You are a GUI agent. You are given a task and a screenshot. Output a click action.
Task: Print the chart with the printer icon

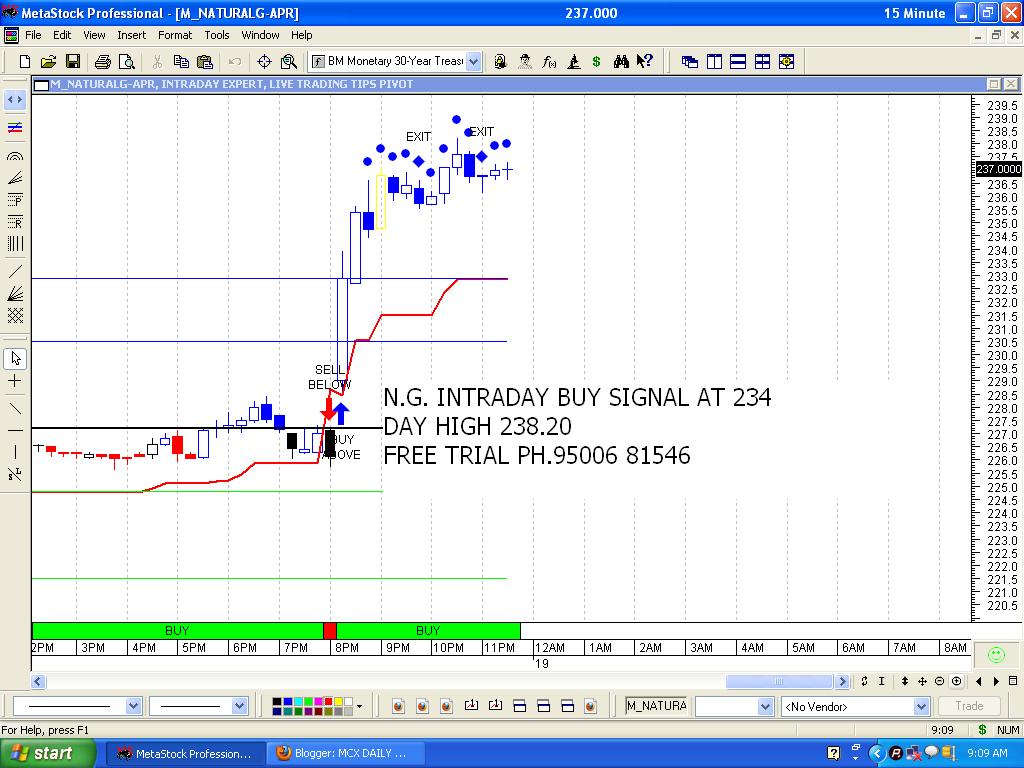(x=103, y=61)
